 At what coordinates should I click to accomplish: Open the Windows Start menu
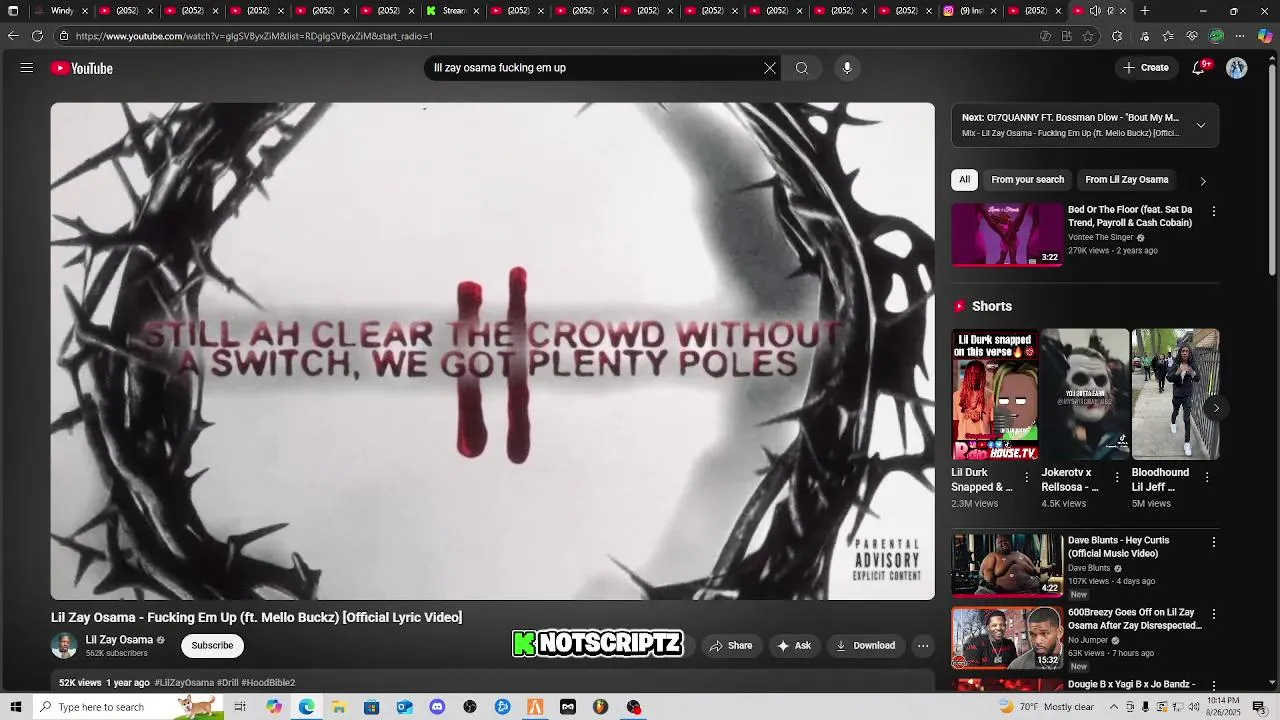point(15,707)
